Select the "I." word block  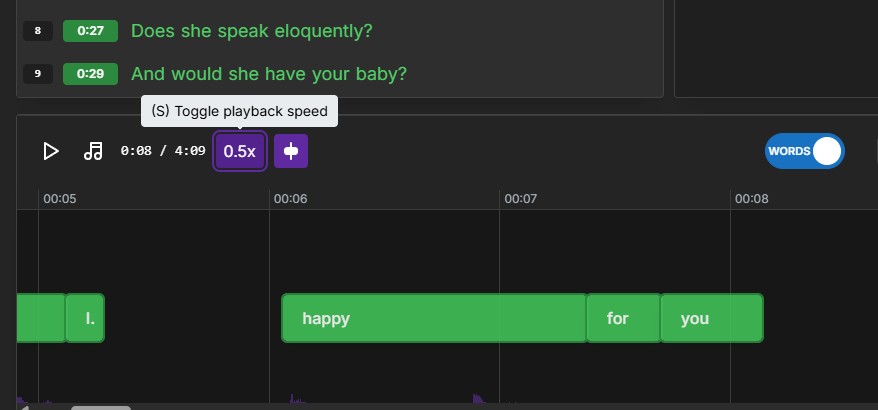pos(85,318)
